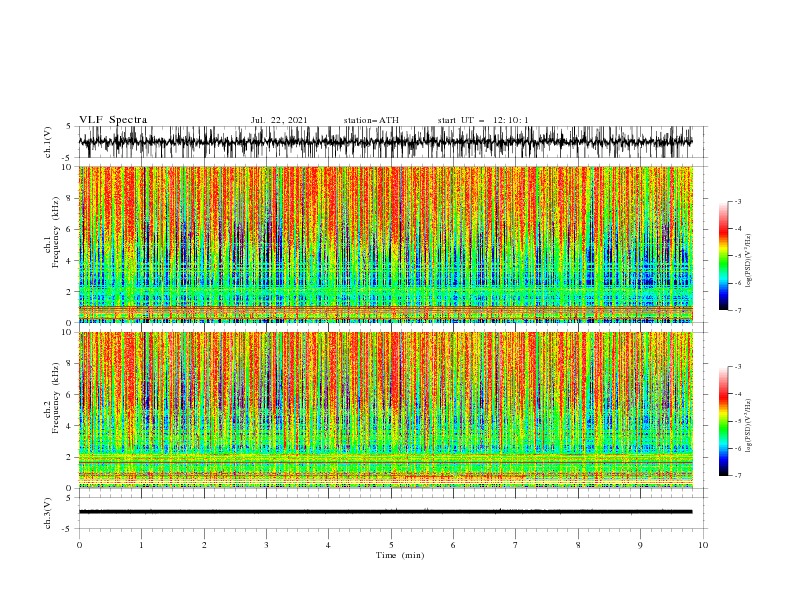Click the ch.2 colorbar "log(PSD)(V²/Hz)" label

749,426
